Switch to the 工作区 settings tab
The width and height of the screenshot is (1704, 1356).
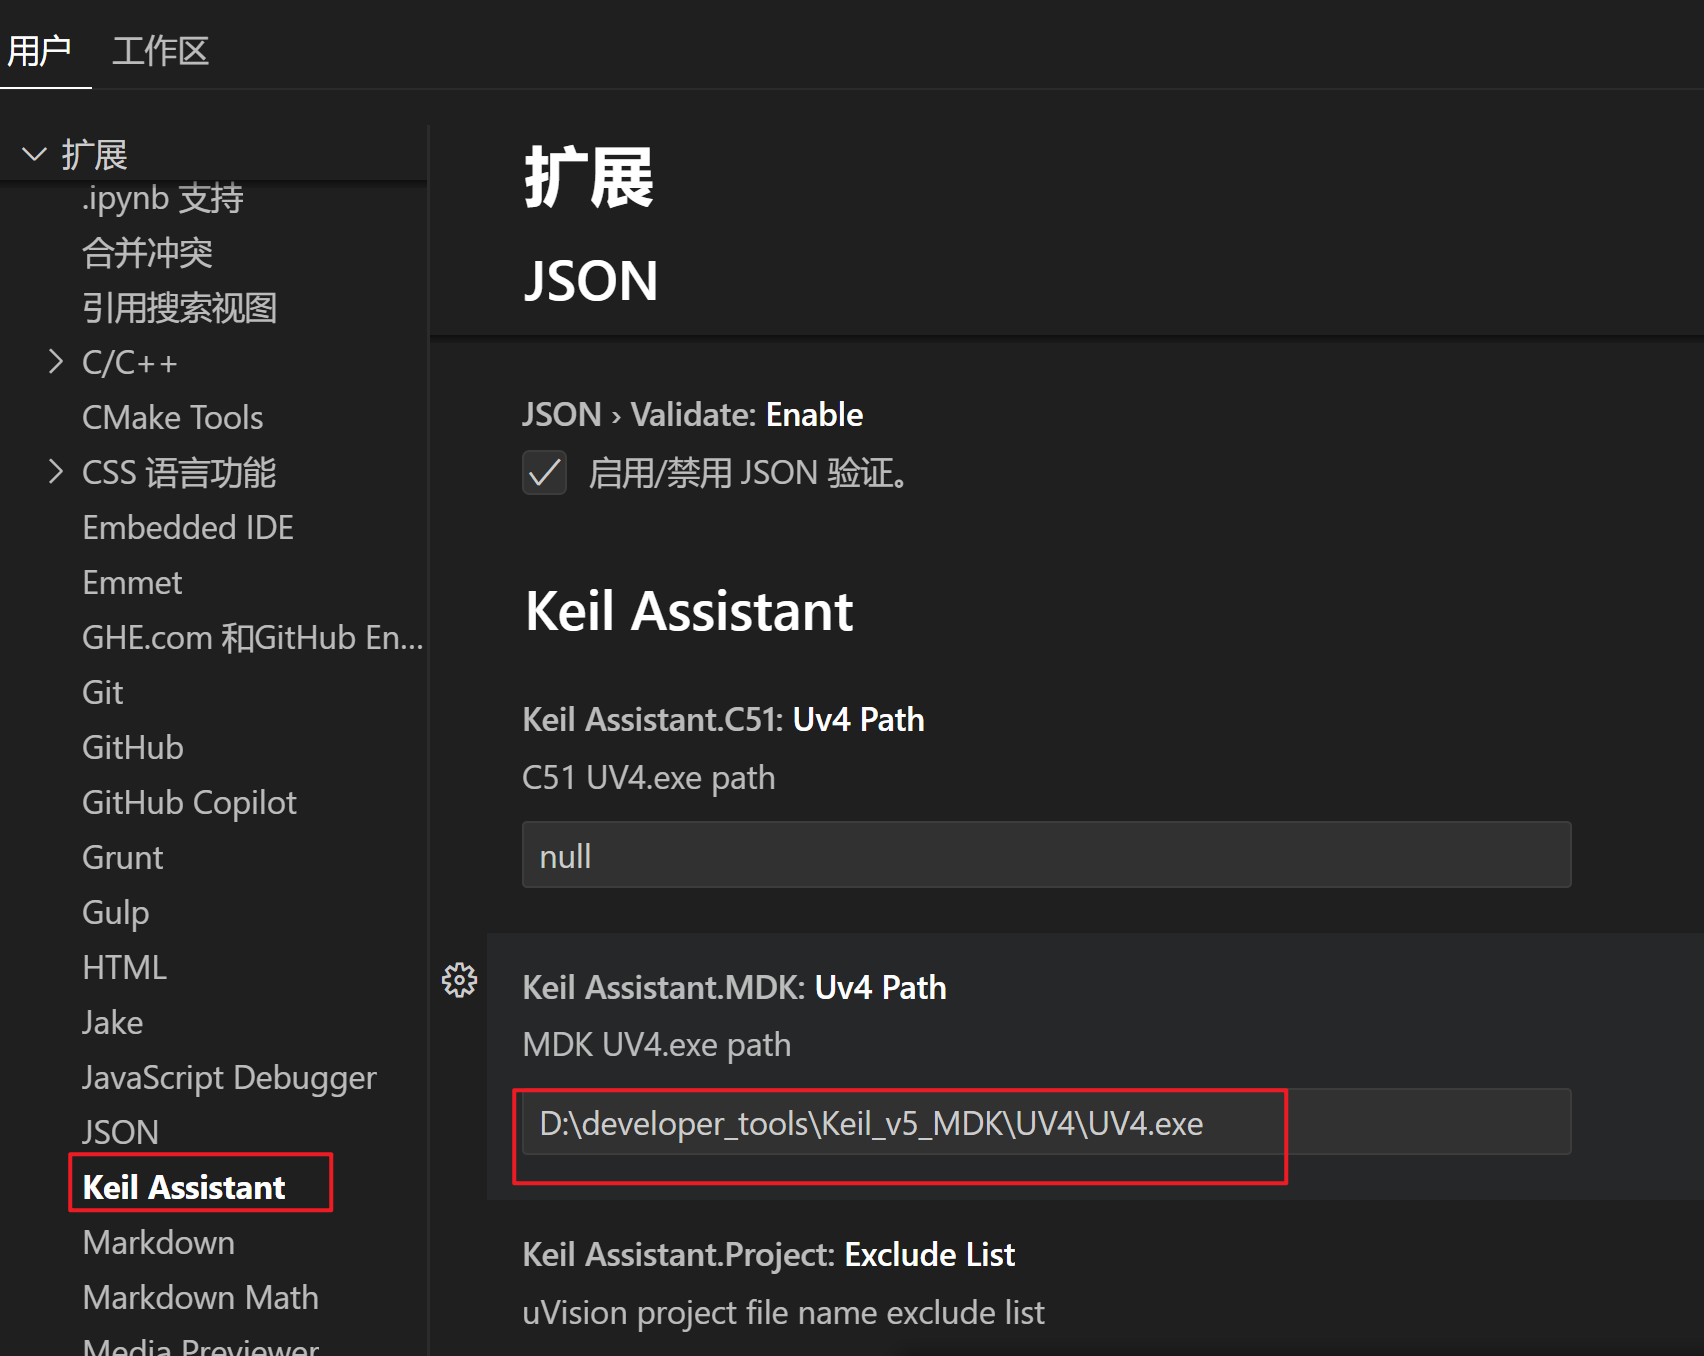tap(160, 50)
